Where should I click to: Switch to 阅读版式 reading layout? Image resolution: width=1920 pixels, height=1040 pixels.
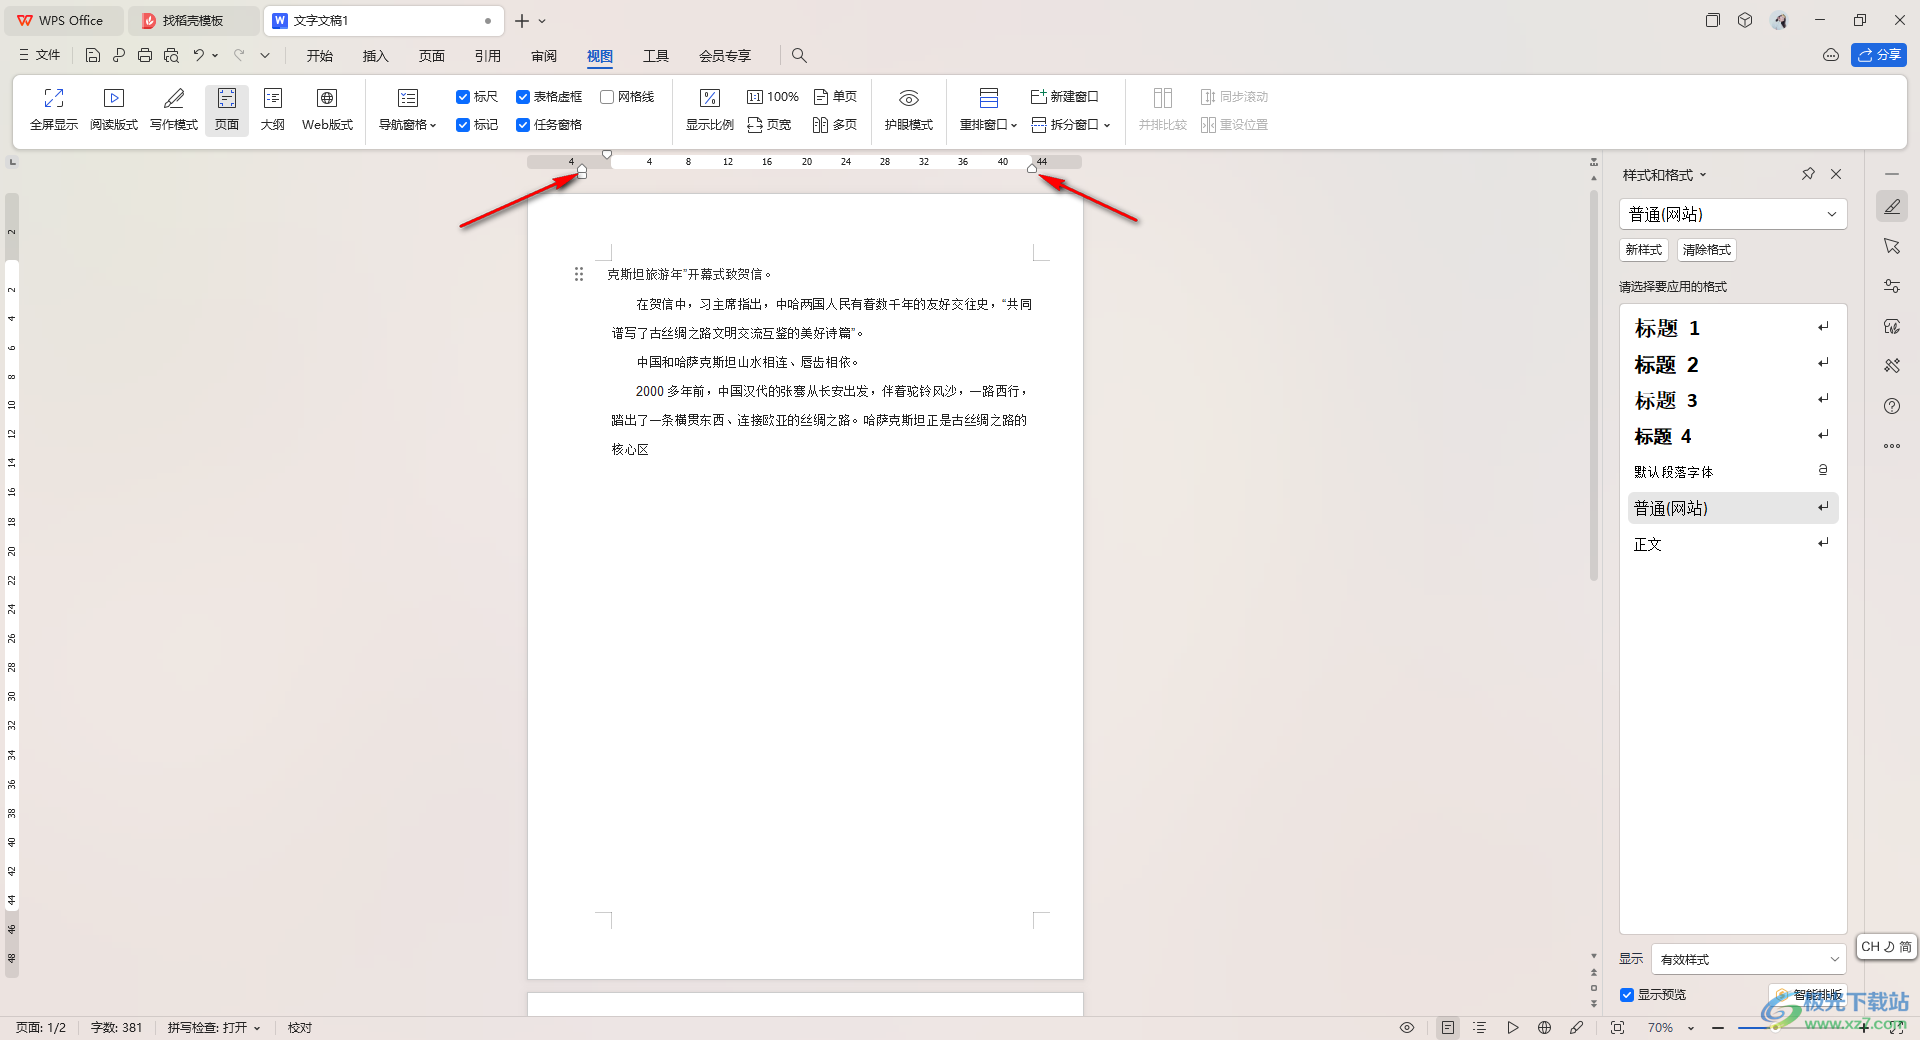click(114, 109)
